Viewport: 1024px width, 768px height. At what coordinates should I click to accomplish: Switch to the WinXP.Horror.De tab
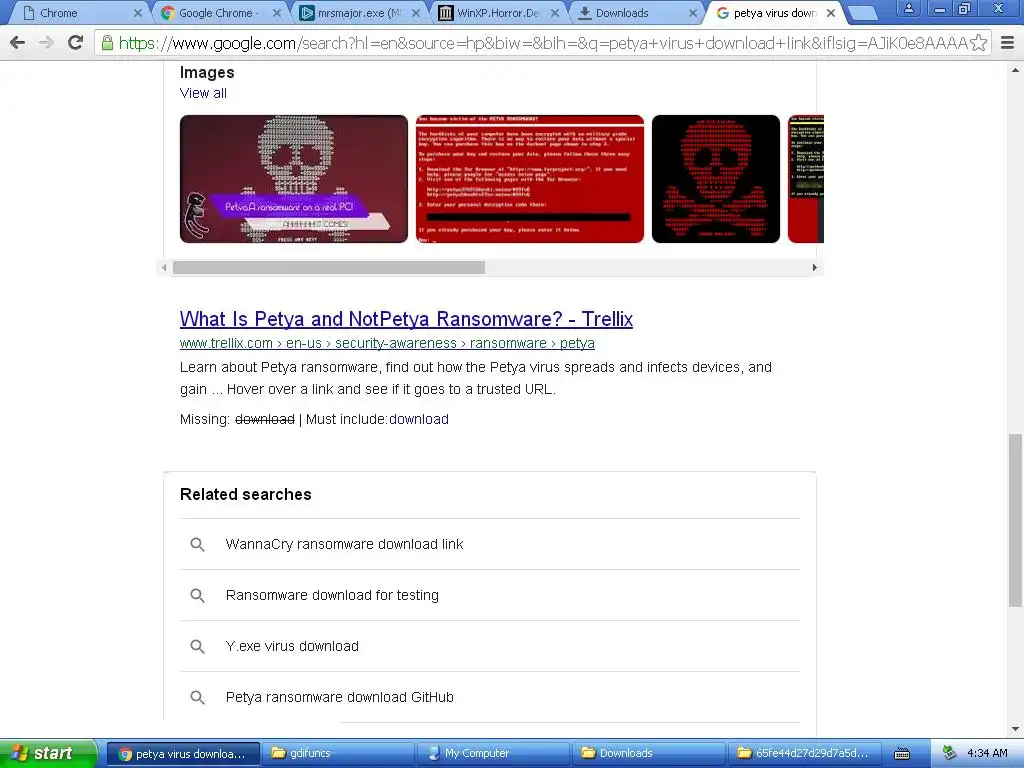tap(498, 13)
